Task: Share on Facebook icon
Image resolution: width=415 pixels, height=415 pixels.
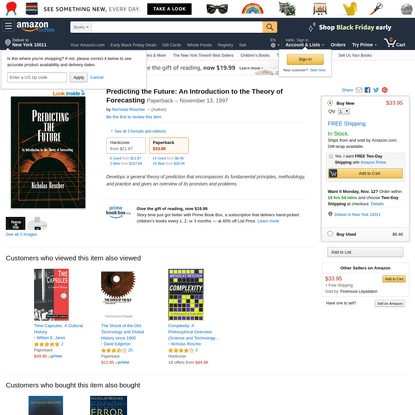Action: [367, 90]
